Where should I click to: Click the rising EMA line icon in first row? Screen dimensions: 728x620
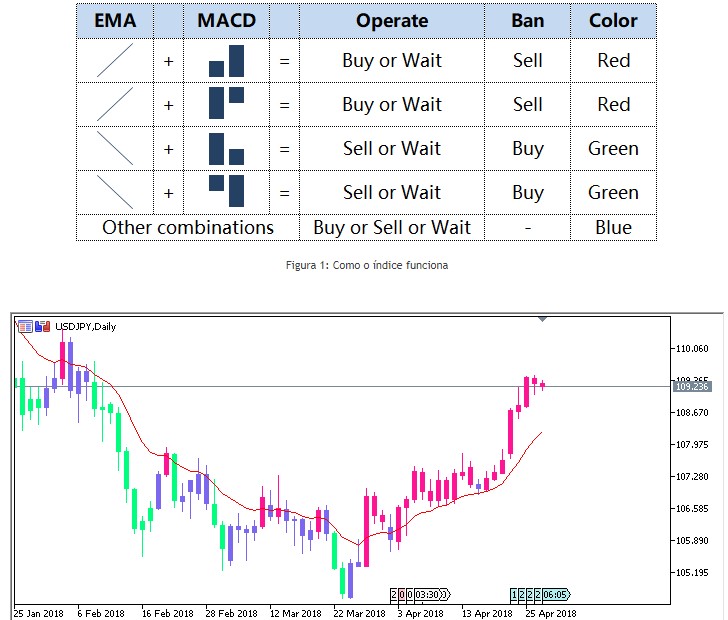point(115,60)
